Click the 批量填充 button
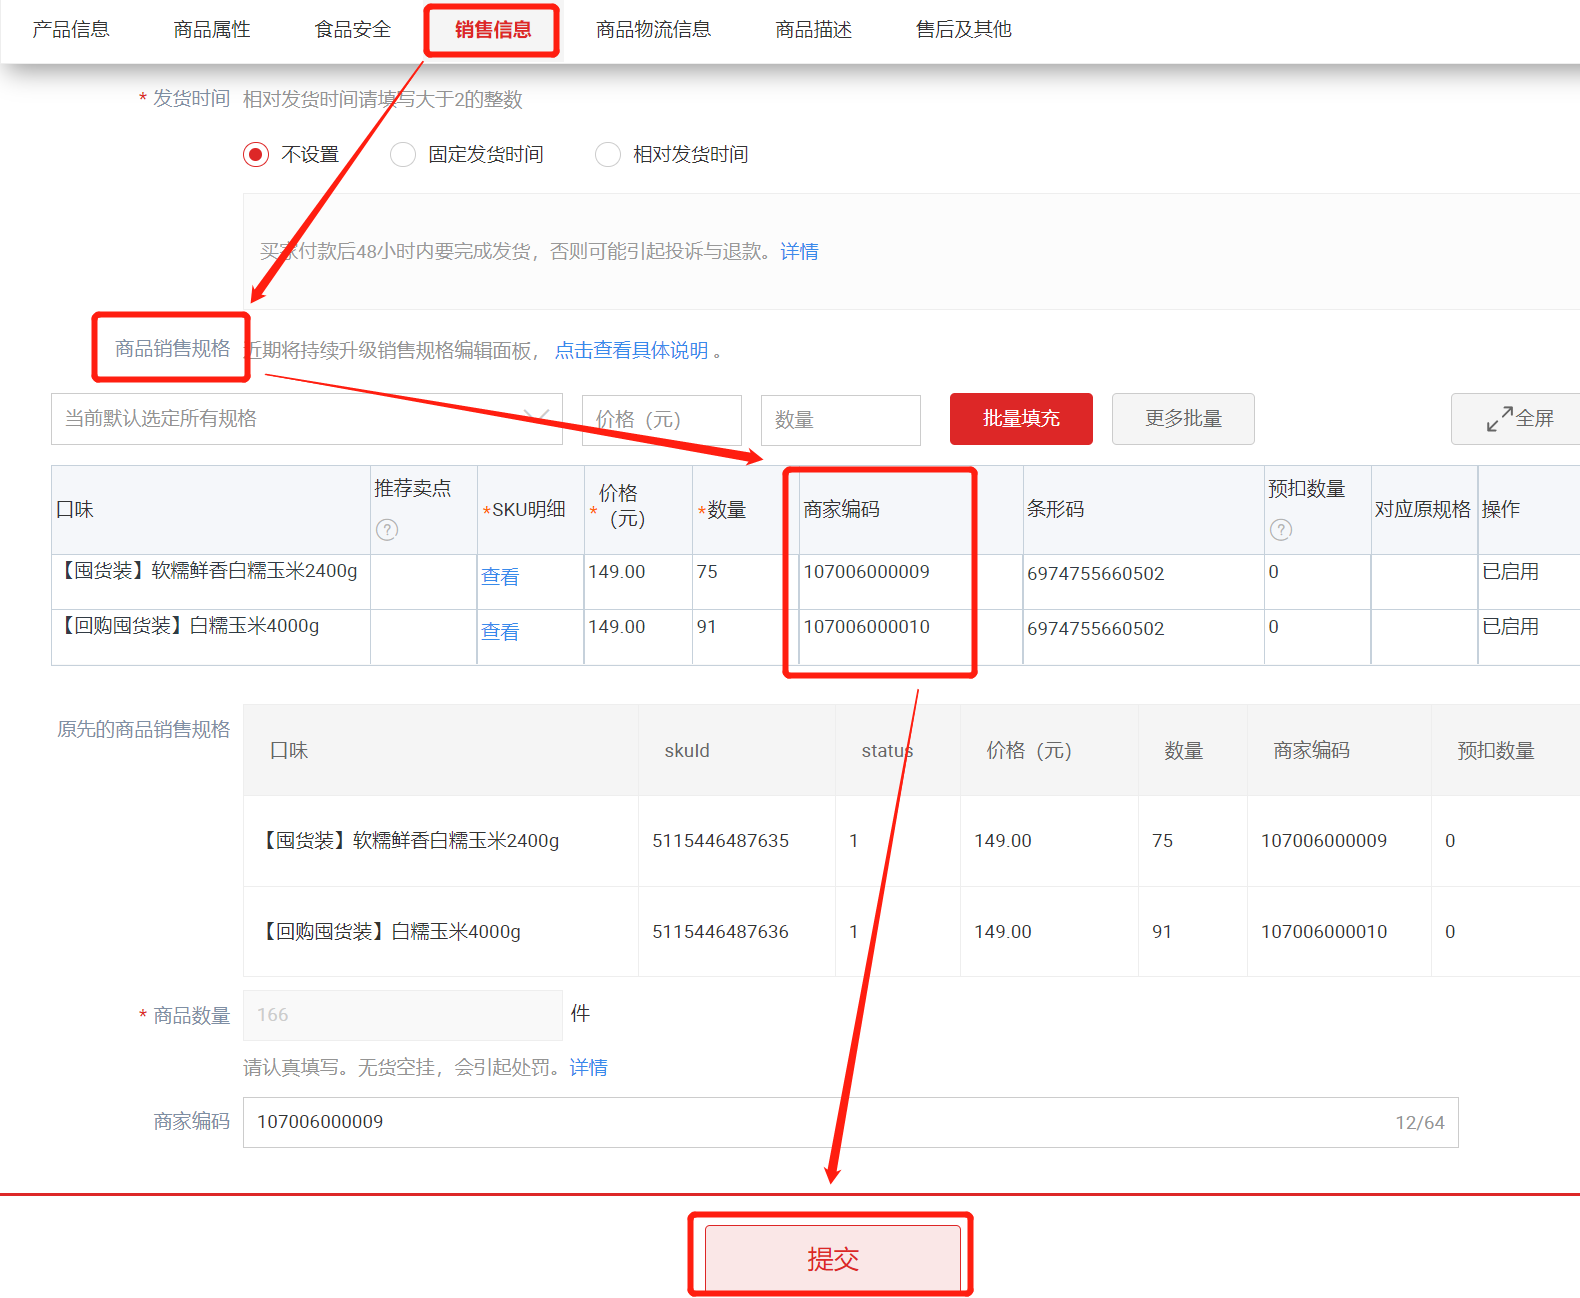 1021,419
